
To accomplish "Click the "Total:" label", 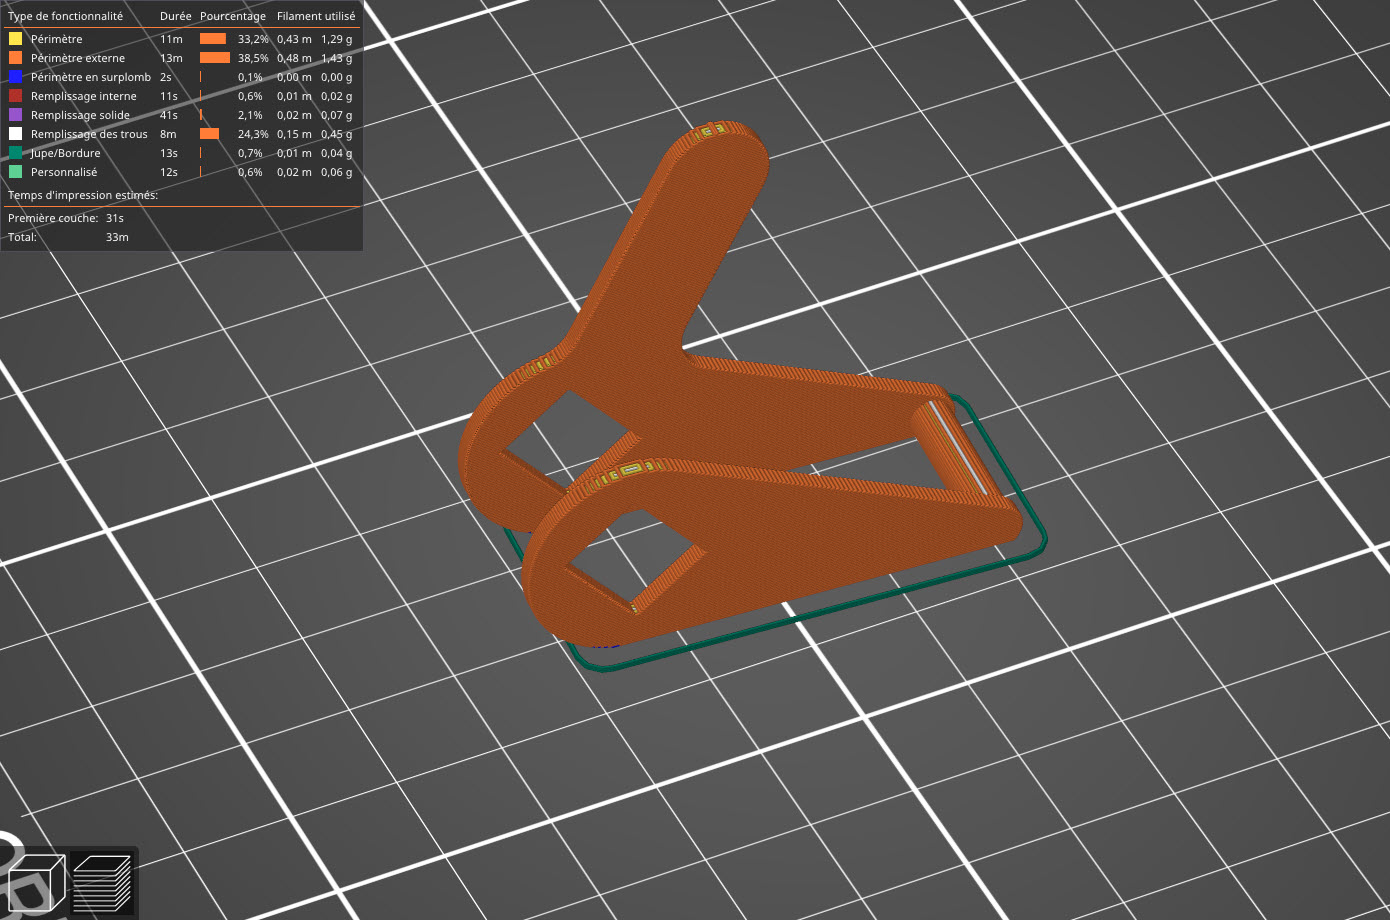I will (x=22, y=237).
